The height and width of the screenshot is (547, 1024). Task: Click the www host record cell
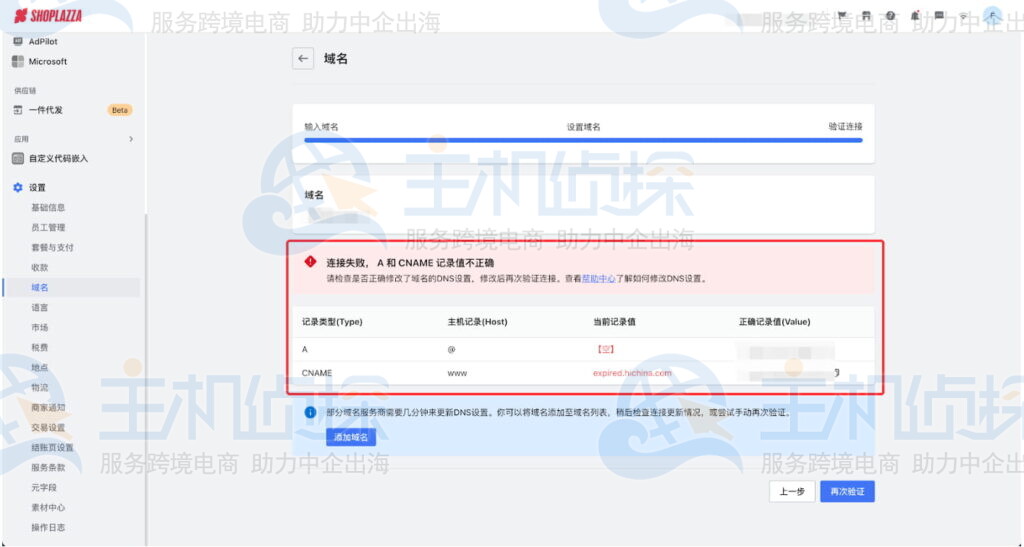[x=457, y=373]
